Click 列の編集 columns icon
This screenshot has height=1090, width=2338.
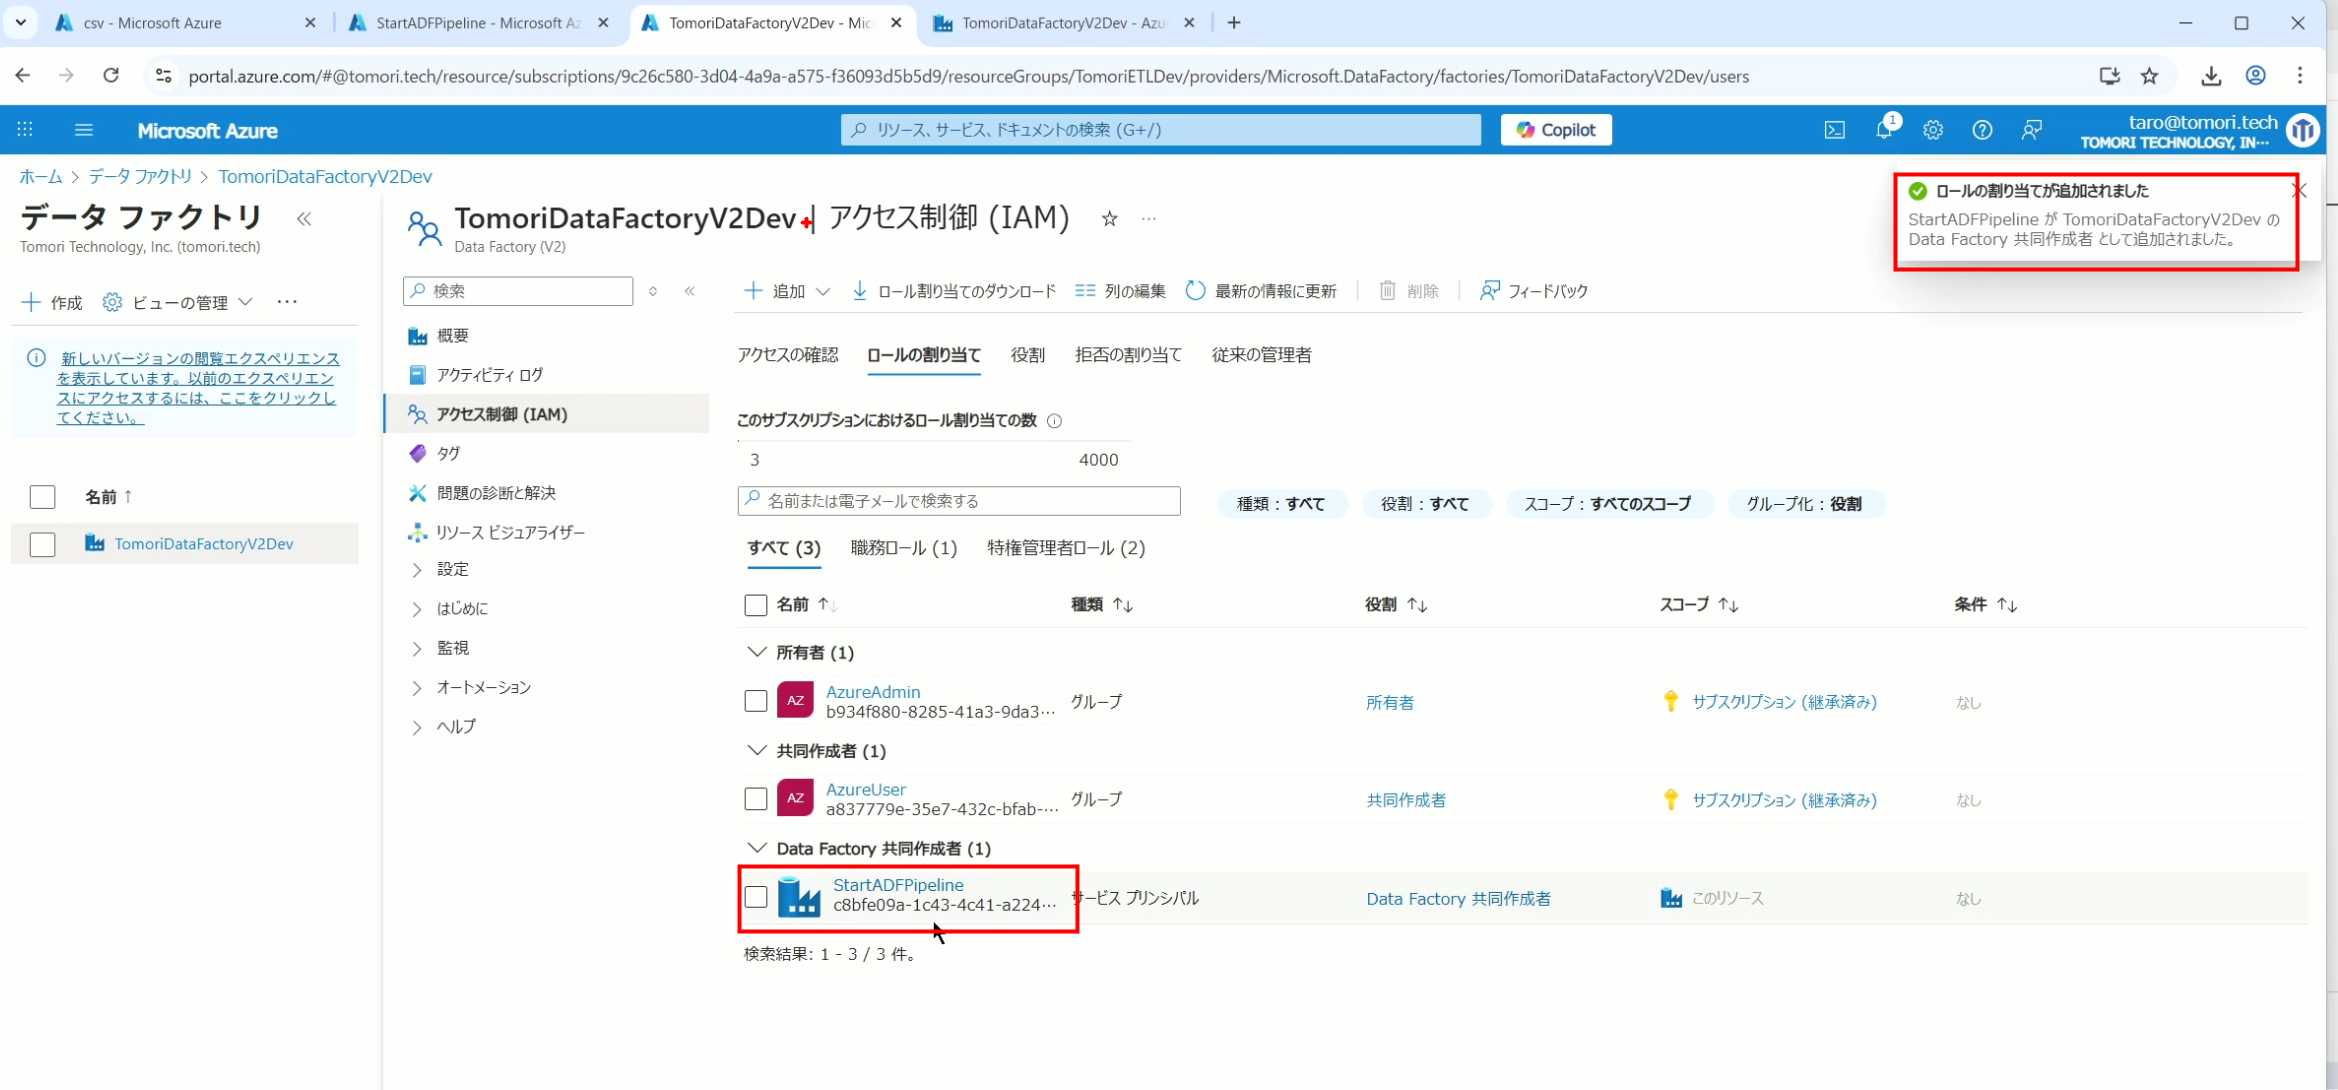(1085, 291)
